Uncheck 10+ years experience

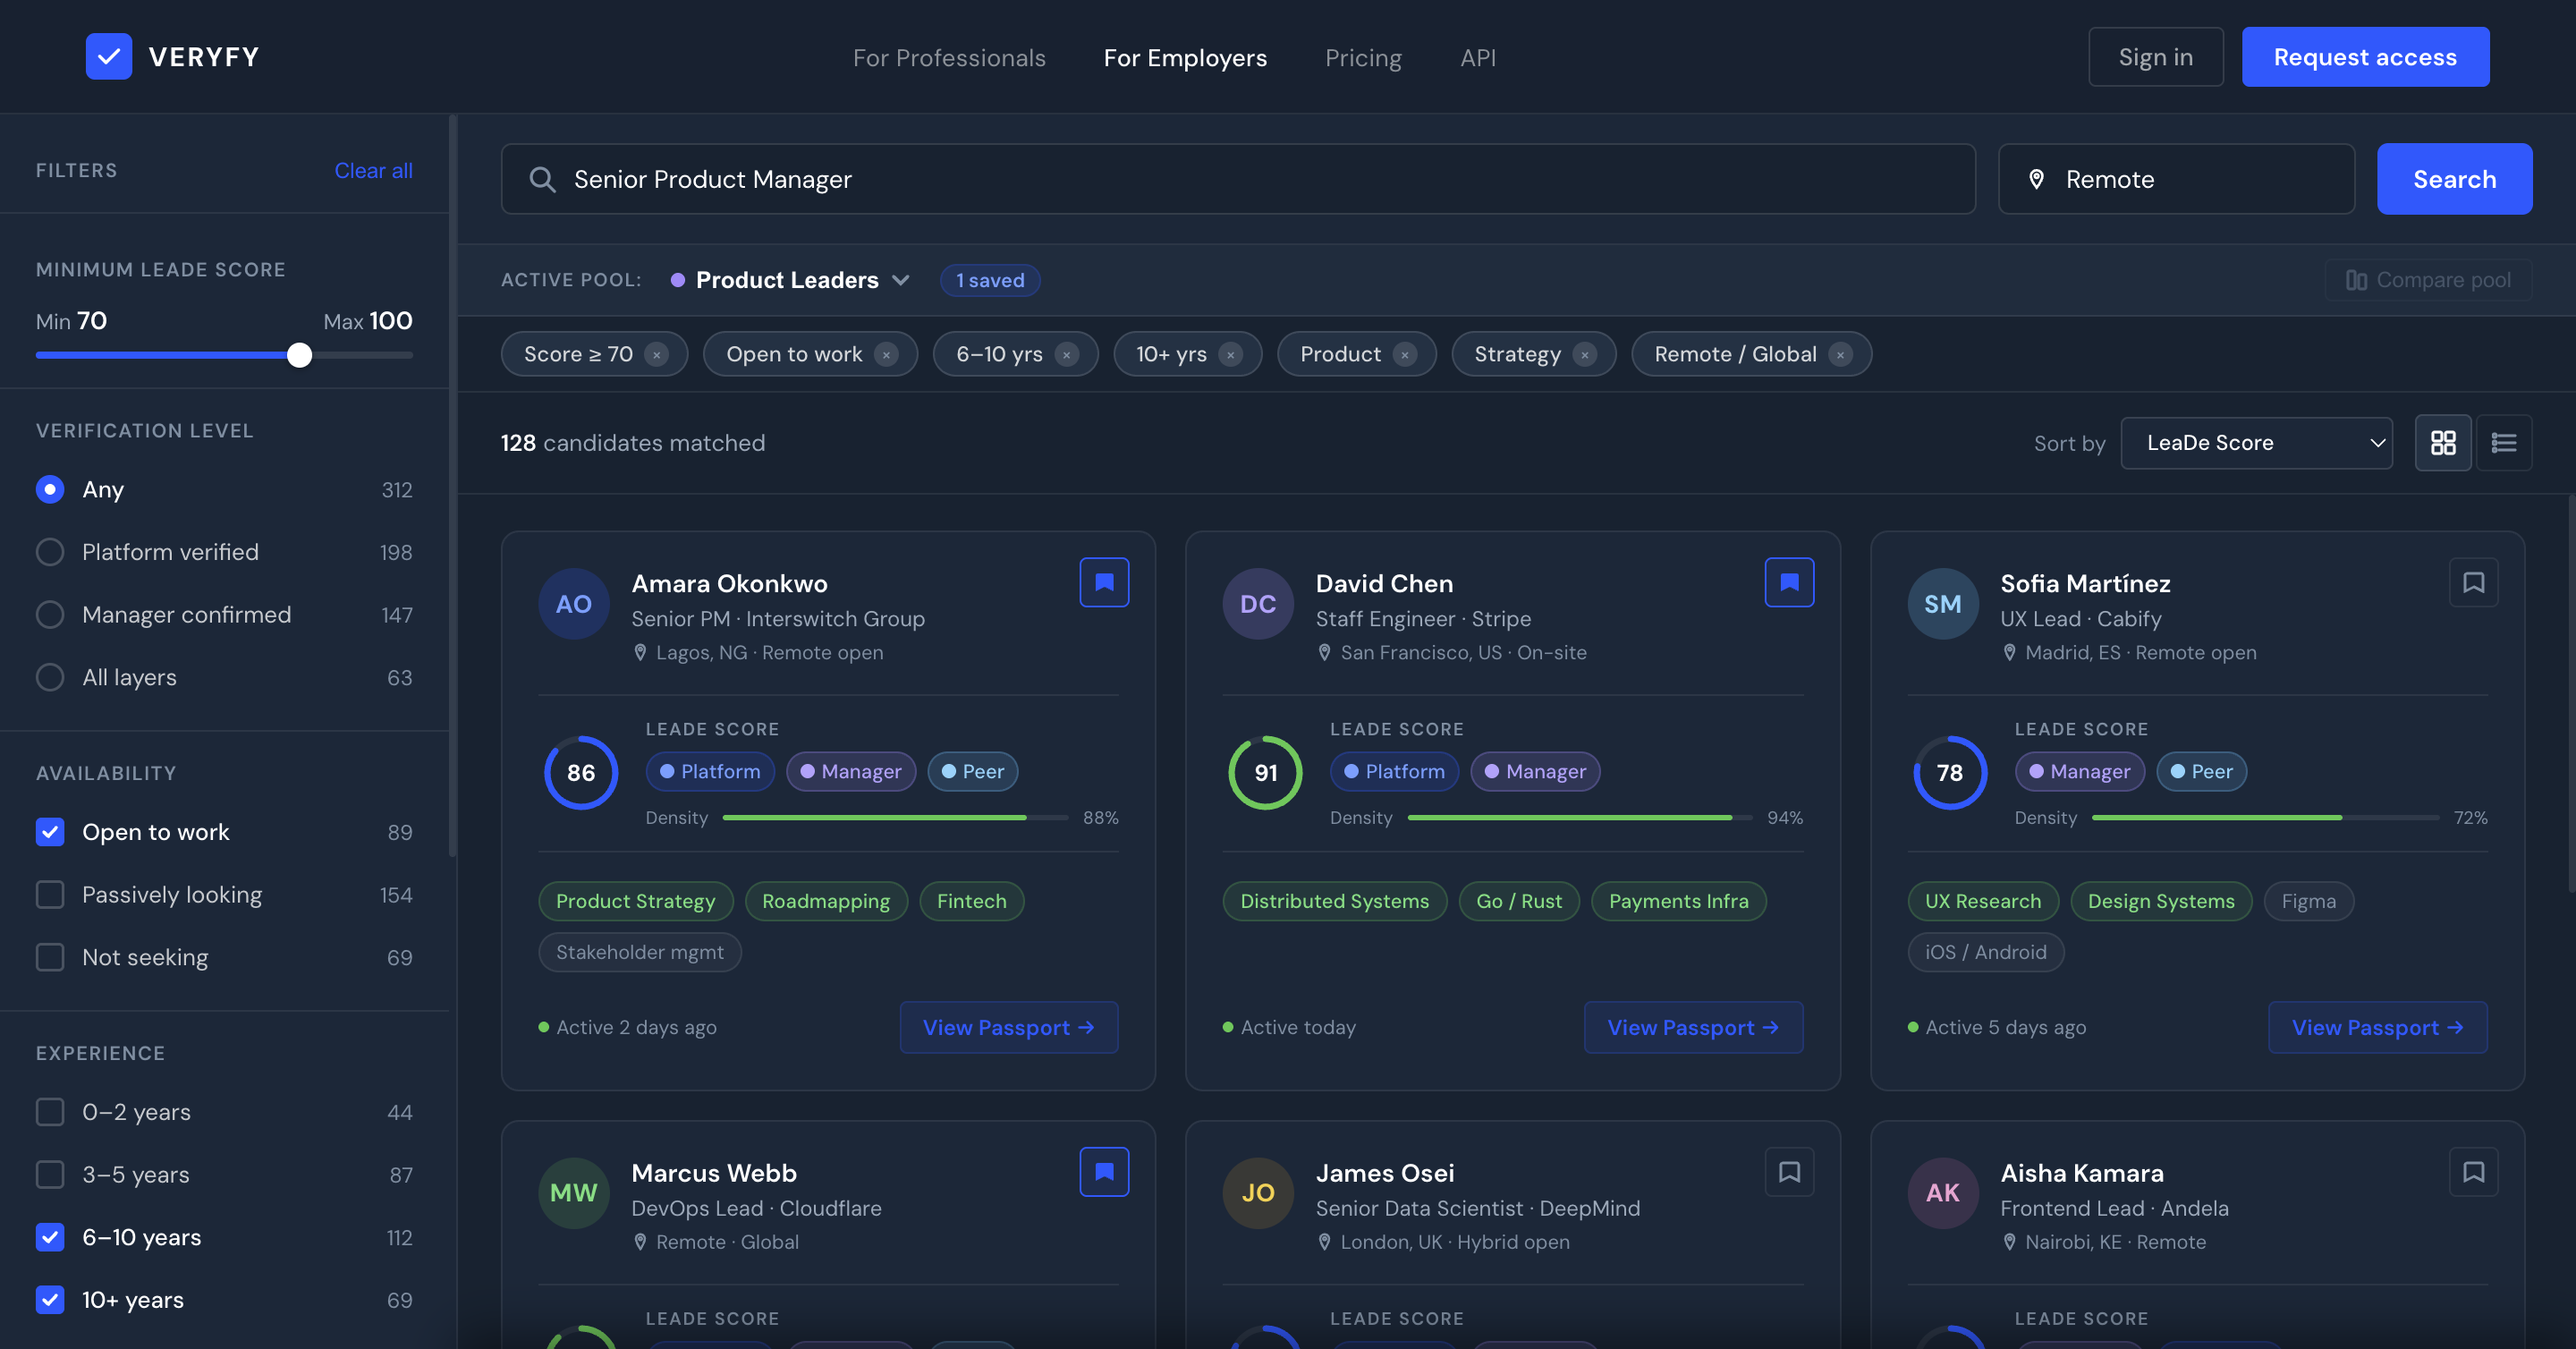(x=50, y=1299)
